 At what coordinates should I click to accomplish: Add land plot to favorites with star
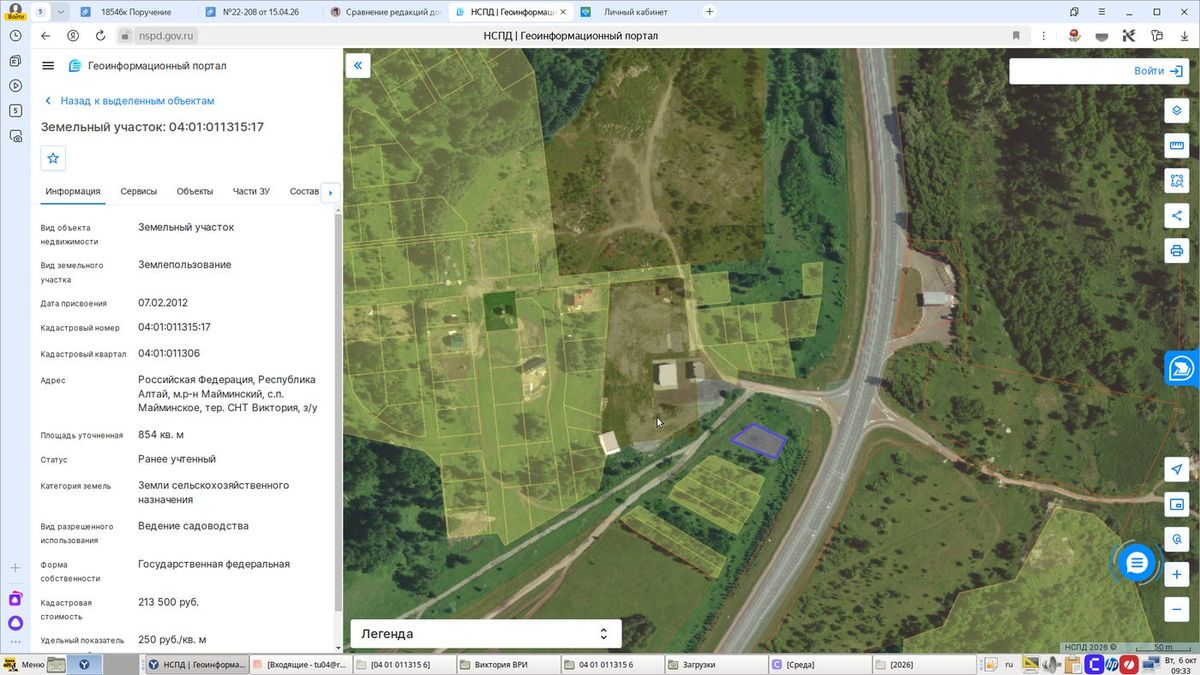click(53, 158)
